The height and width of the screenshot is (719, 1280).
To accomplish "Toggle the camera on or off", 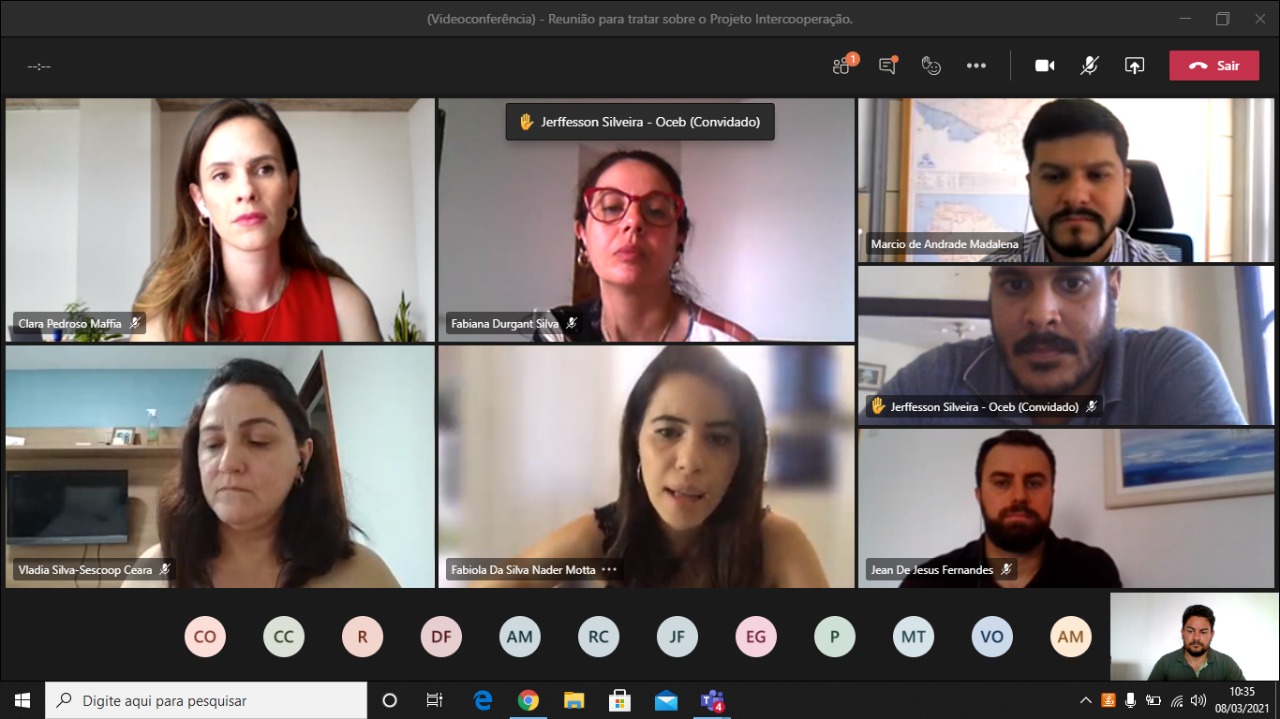I will point(1045,66).
